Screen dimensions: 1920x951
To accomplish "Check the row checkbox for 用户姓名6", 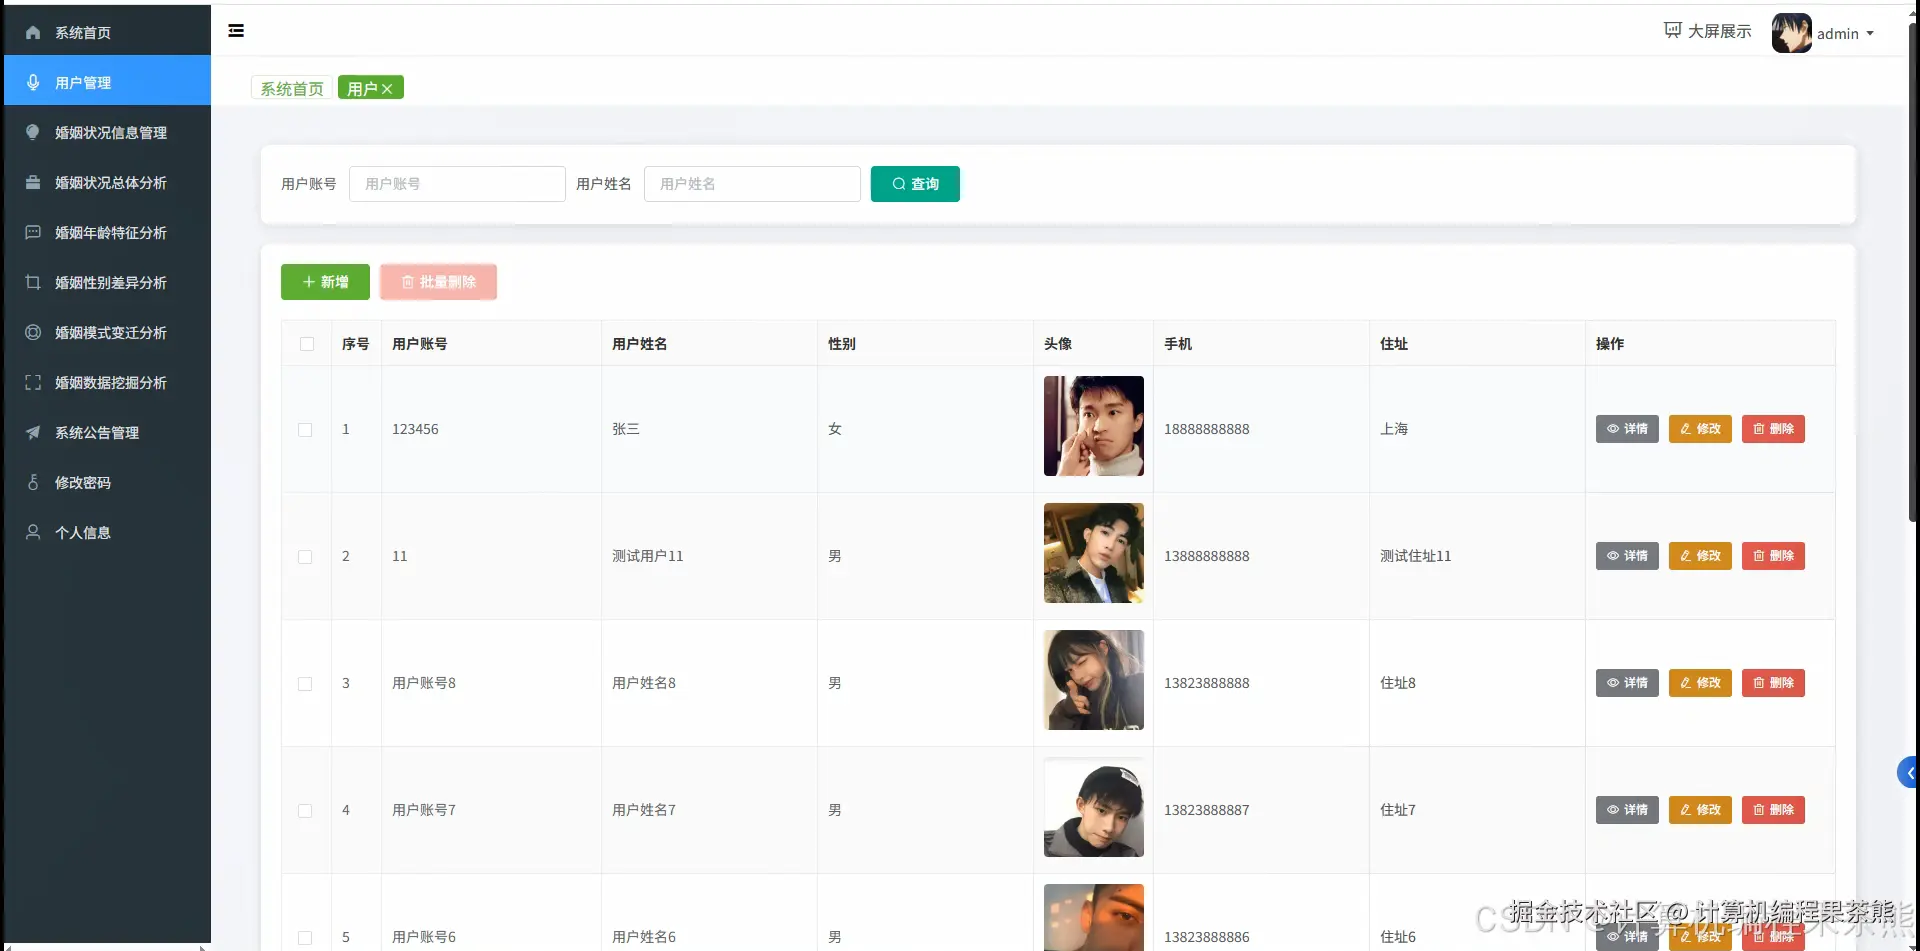I will tap(305, 938).
